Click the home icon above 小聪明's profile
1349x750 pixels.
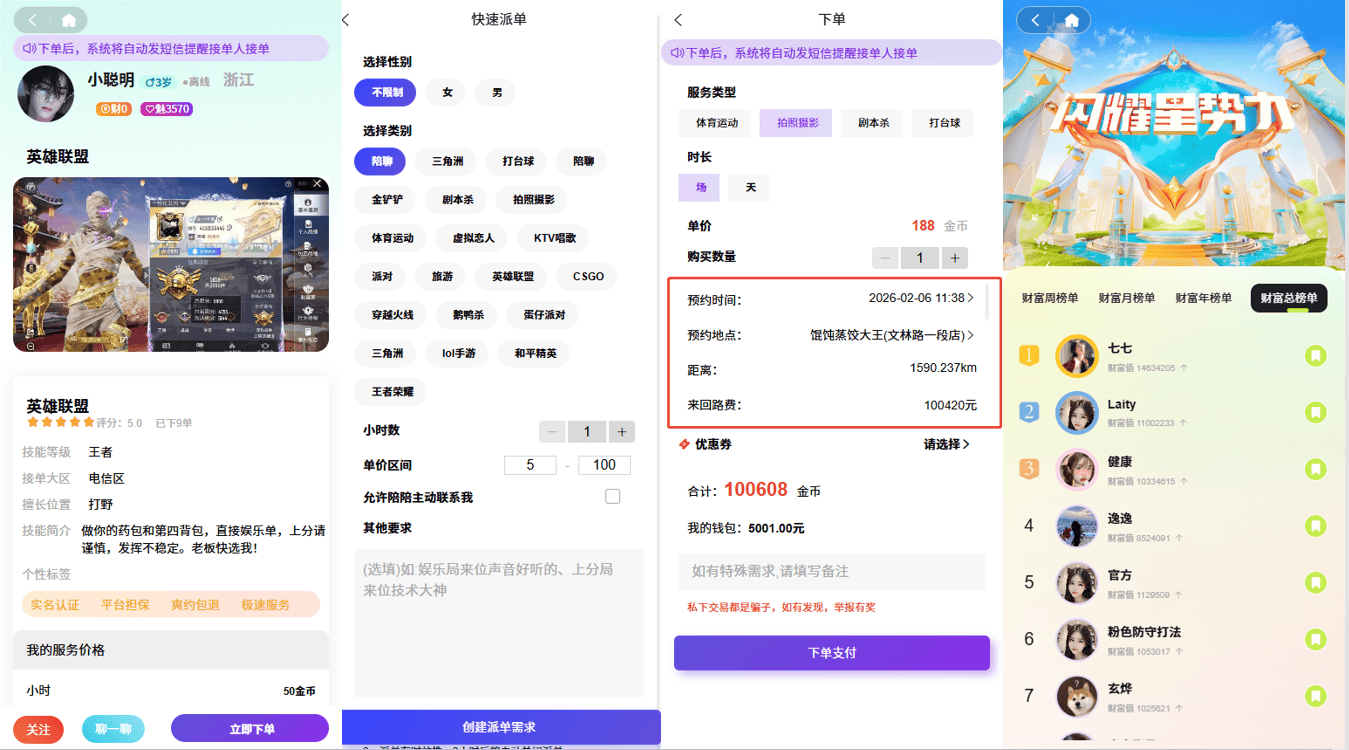click(68, 20)
